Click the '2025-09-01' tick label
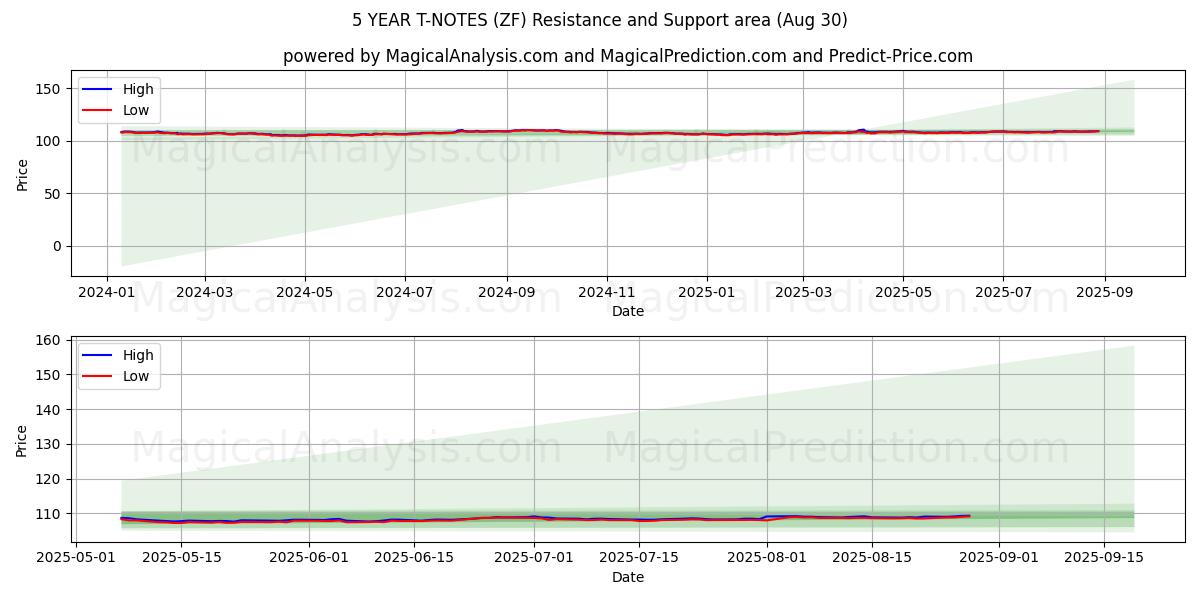Image resolution: width=1200 pixels, height=600 pixels. click(1000, 557)
